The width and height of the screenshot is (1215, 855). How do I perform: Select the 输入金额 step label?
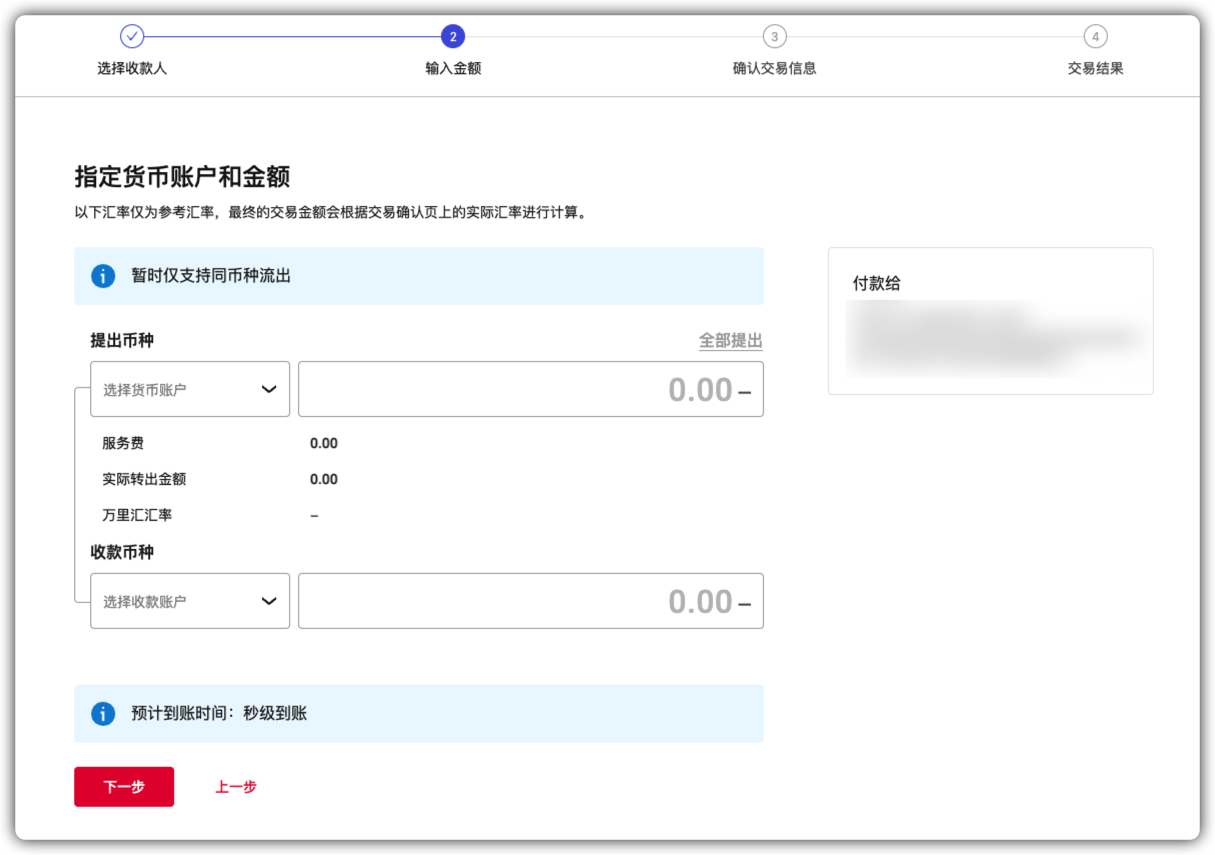[x=452, y=67]
